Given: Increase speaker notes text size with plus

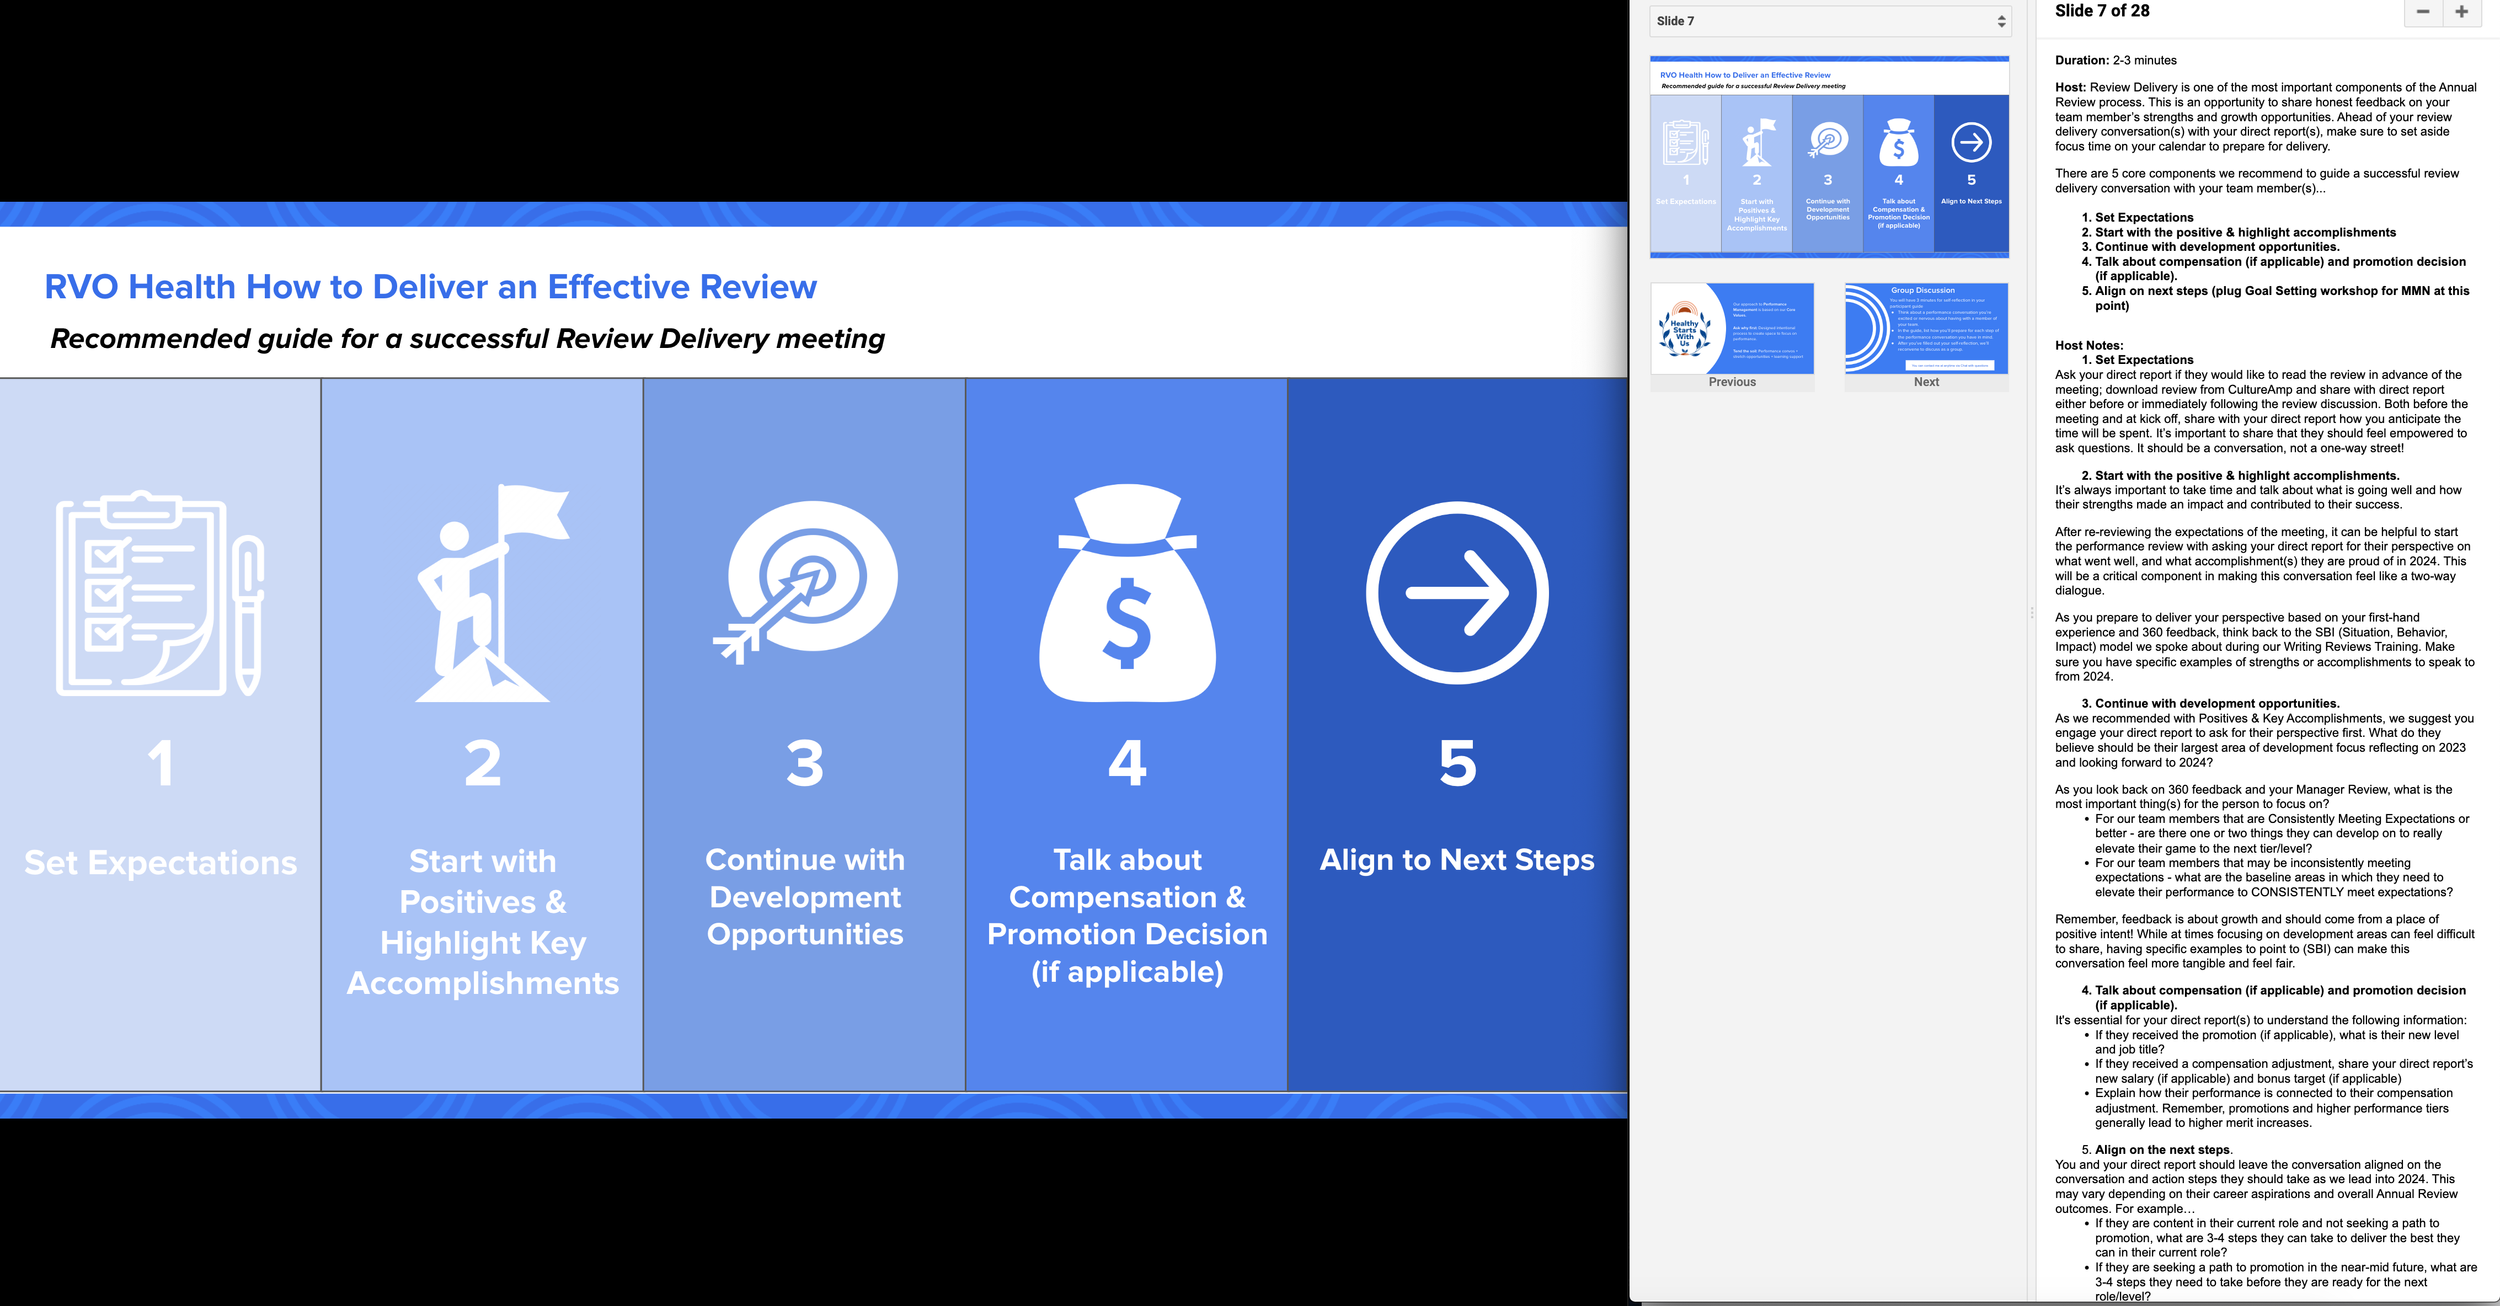Looking at the screenshot, I should 2461,12.
